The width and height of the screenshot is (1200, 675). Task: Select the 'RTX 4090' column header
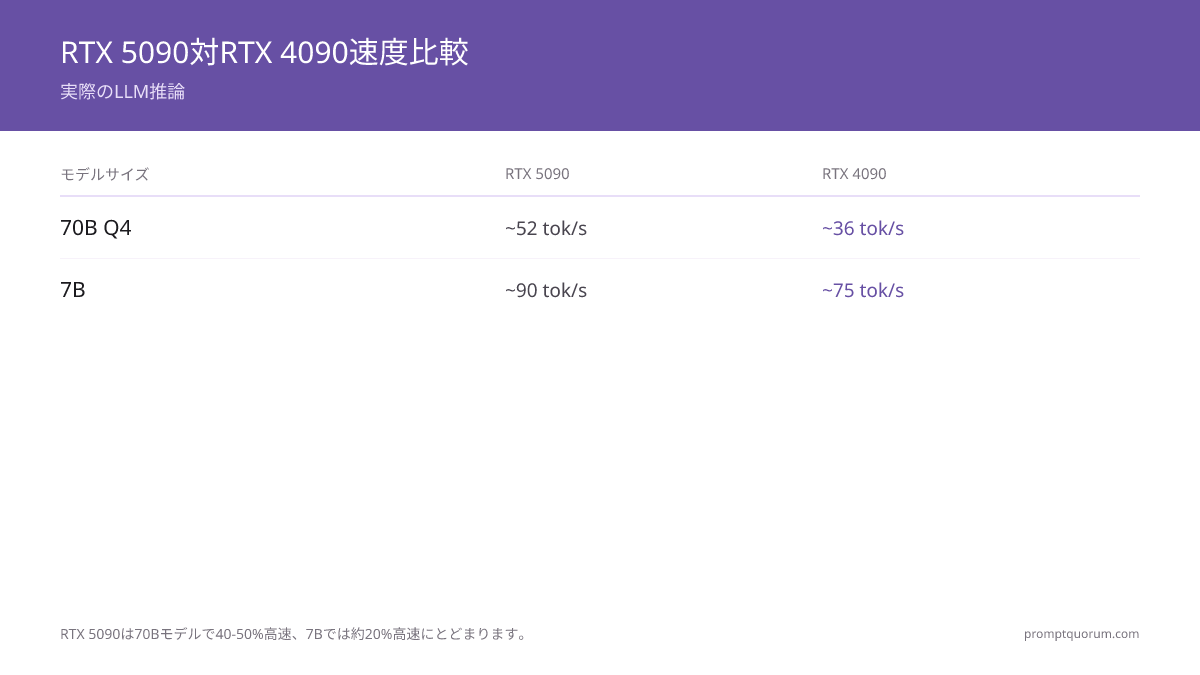[854, 174]
